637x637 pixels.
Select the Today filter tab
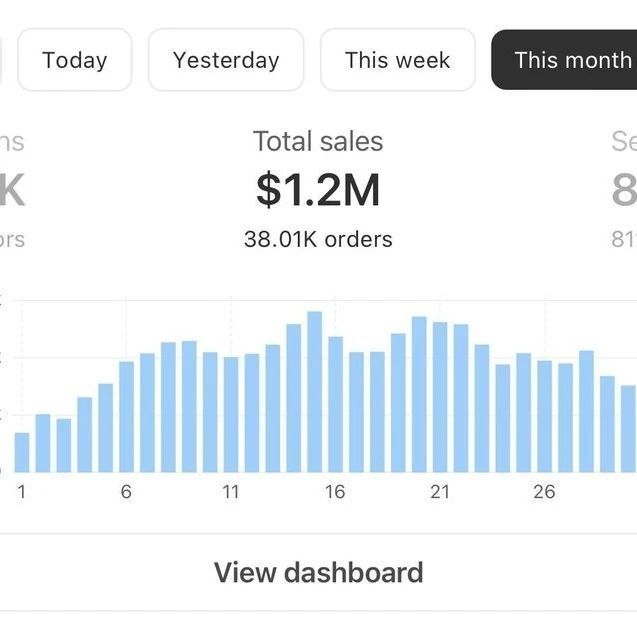click(75, 60)
